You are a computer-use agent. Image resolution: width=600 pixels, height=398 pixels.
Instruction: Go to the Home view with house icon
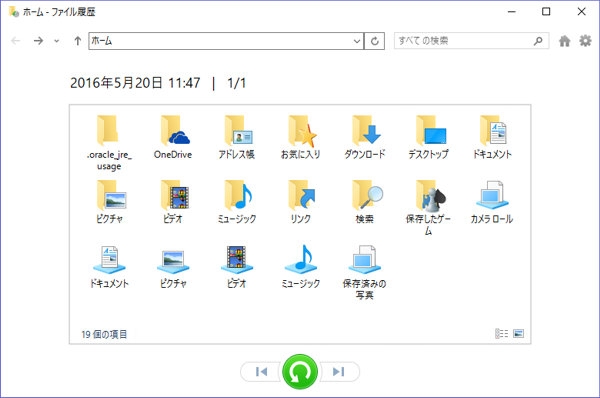point(564,41)
